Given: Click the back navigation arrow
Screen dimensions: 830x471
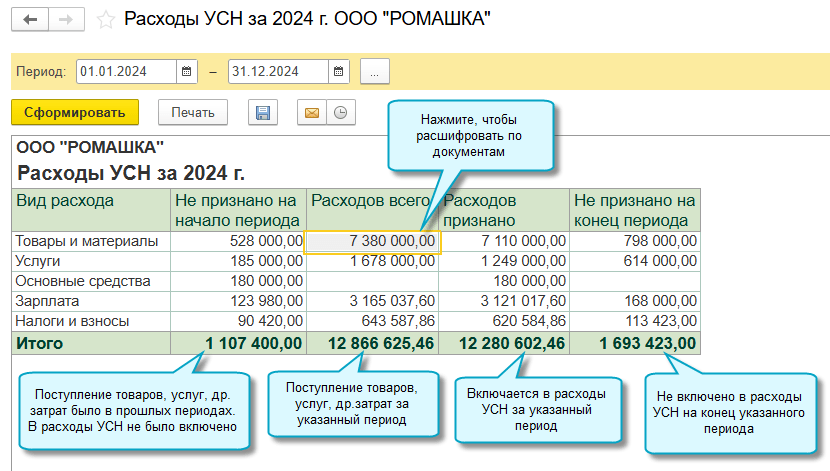Looking at the screenshot, I should click(x=30, y=20).
